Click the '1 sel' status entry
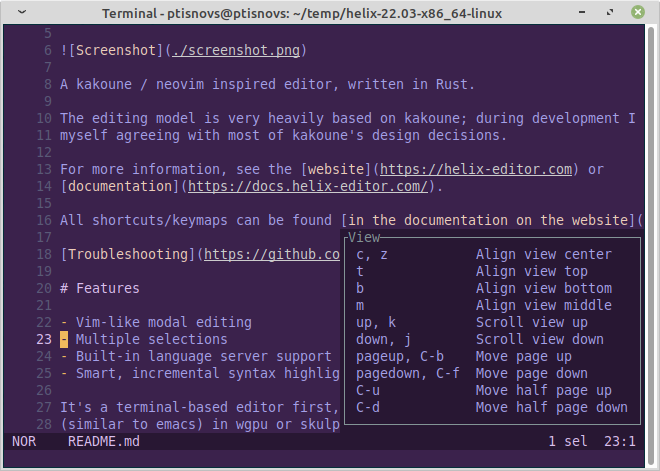Image resolution: width=660 pixels, height=471 pixels. point(567,442)
